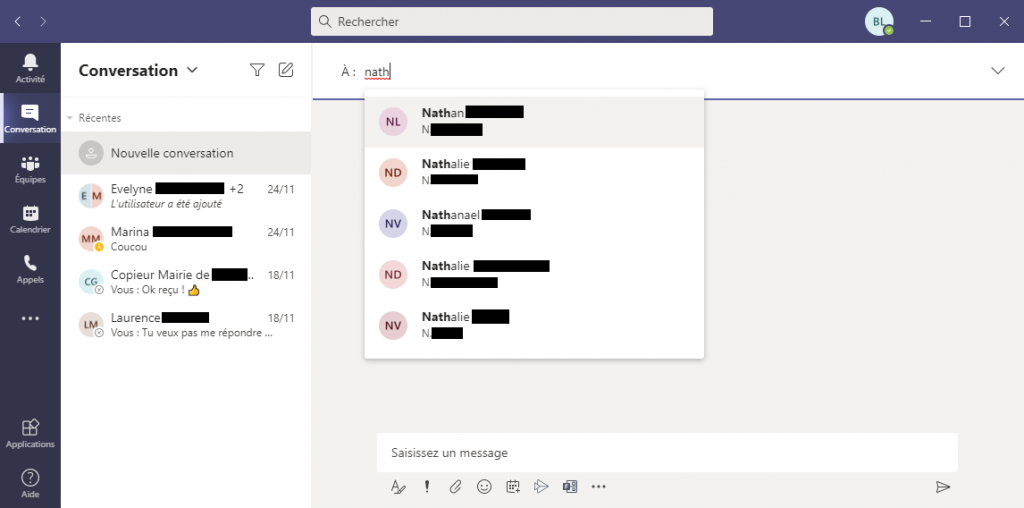Attach a file with the paperclip

[455, 486]
